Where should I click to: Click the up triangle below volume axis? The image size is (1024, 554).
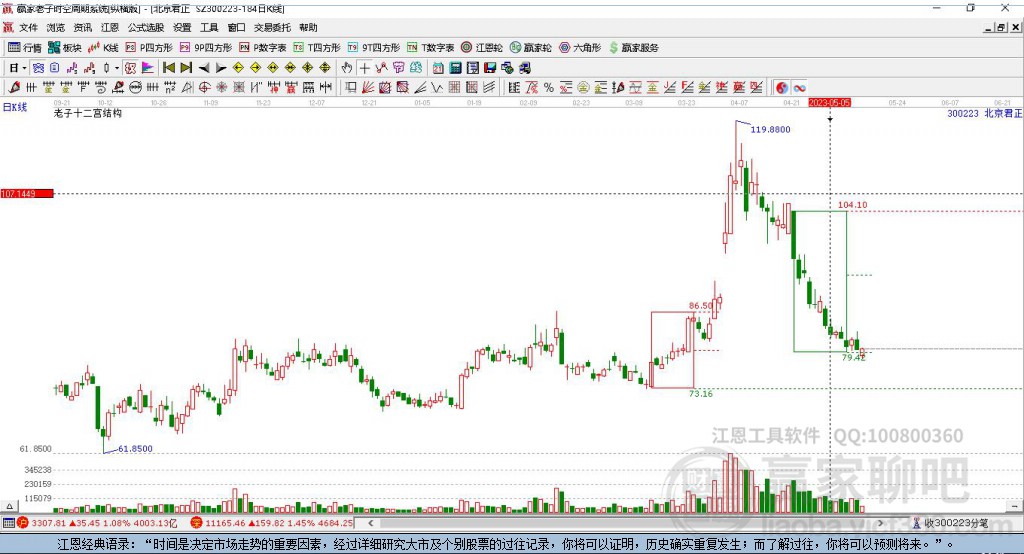tap(9, 506)
